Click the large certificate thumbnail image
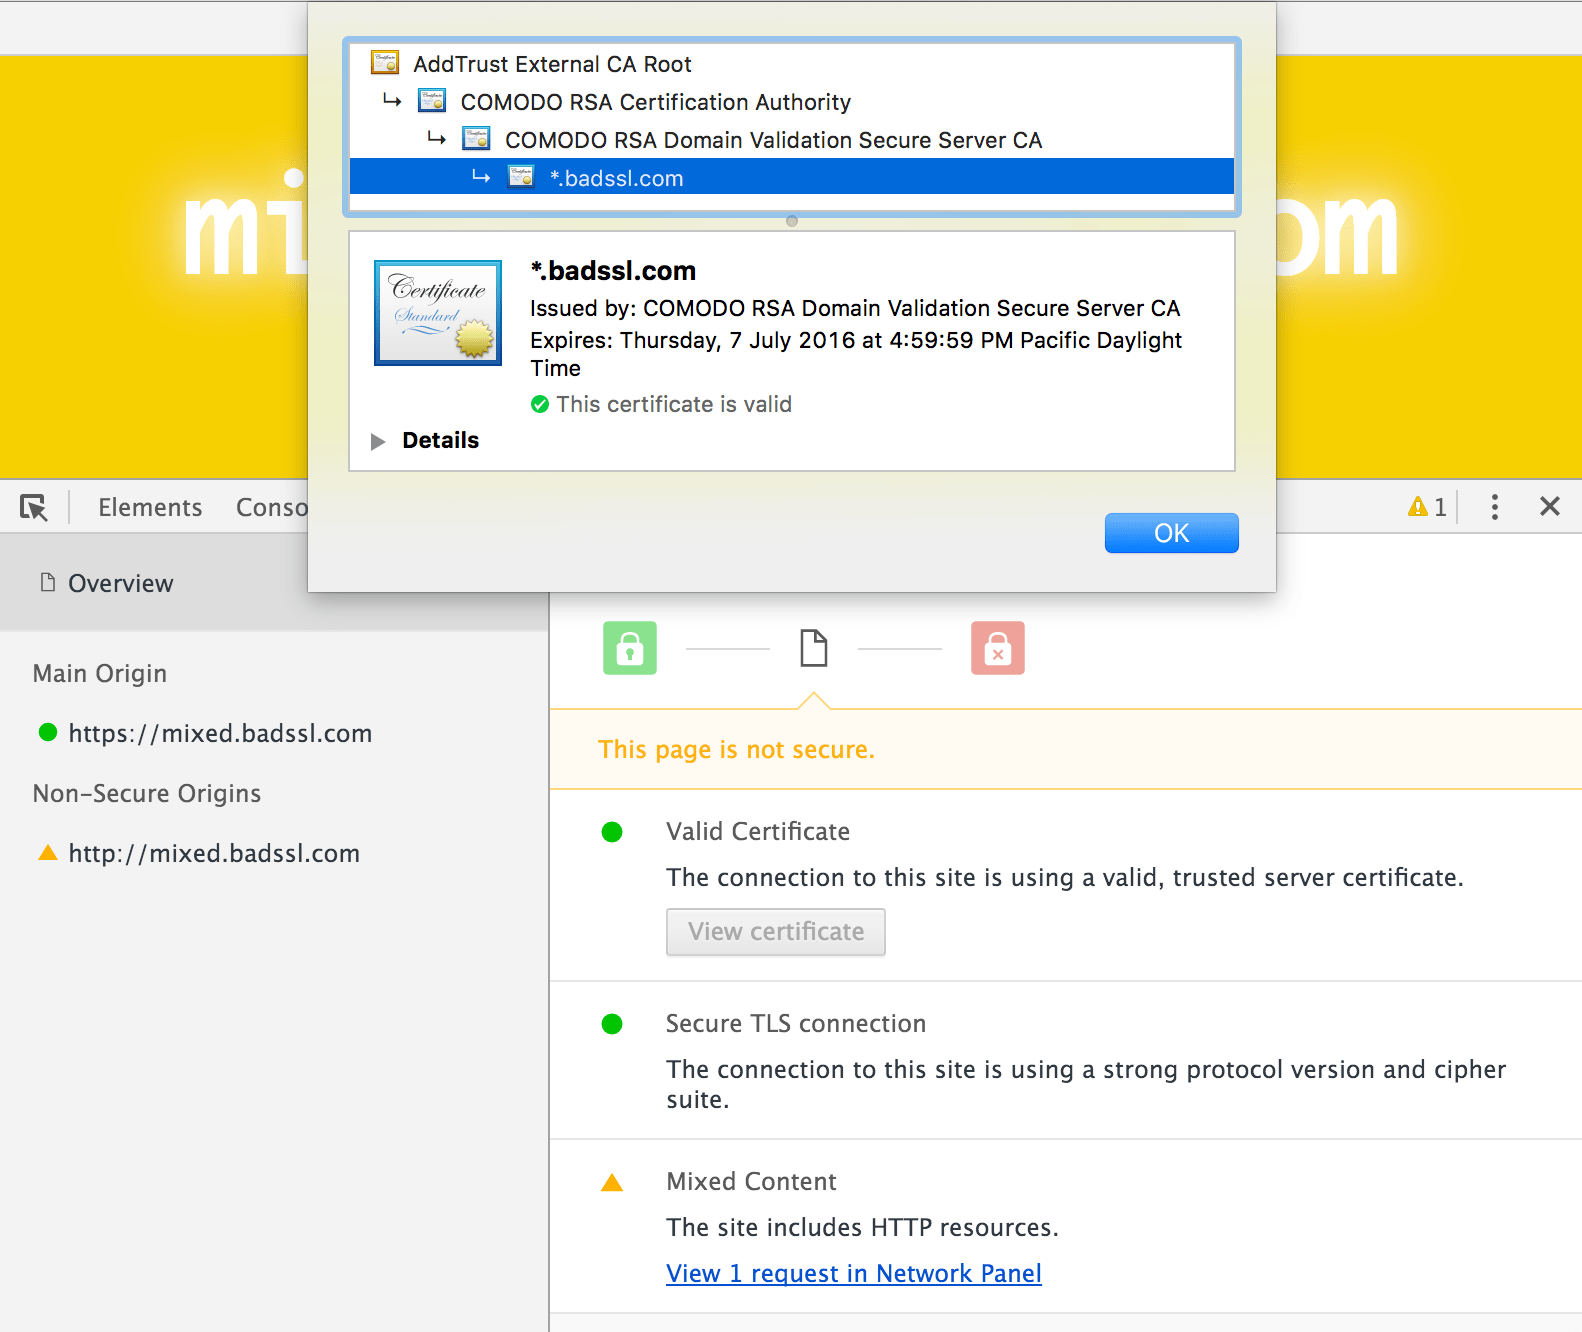The image size is (1582, 1332). [438, 313]
